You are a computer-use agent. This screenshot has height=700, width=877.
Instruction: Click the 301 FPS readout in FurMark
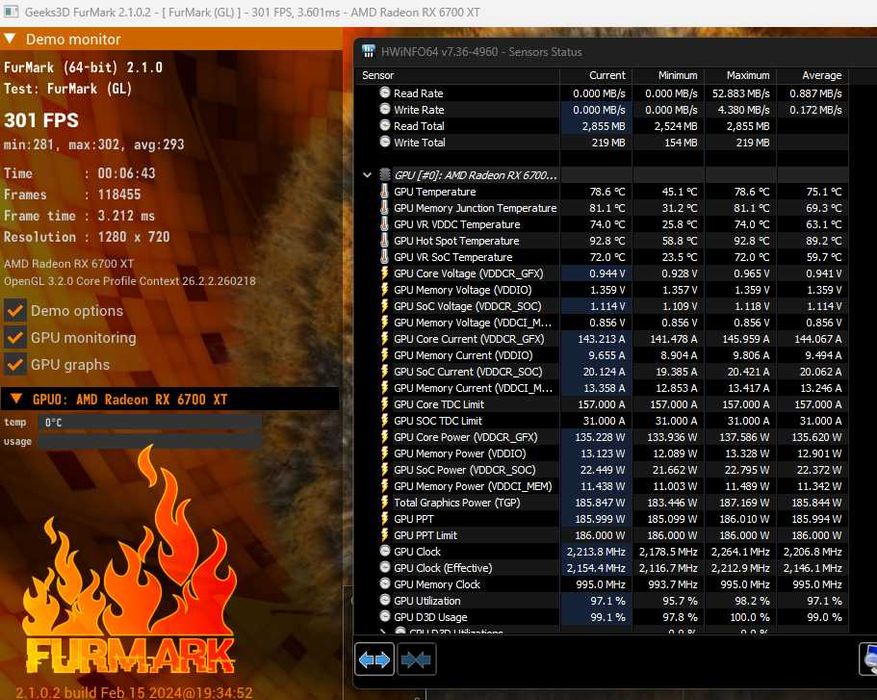[x=41, y=120]
